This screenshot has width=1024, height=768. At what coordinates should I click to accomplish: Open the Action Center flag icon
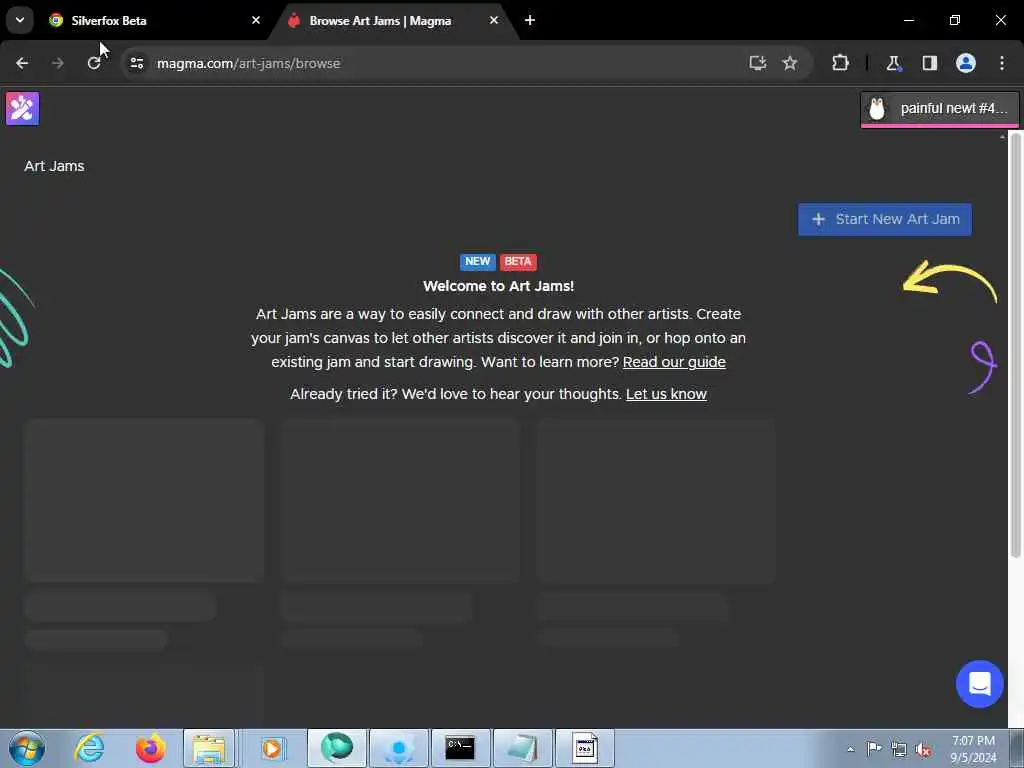click(x=874, y=749)
